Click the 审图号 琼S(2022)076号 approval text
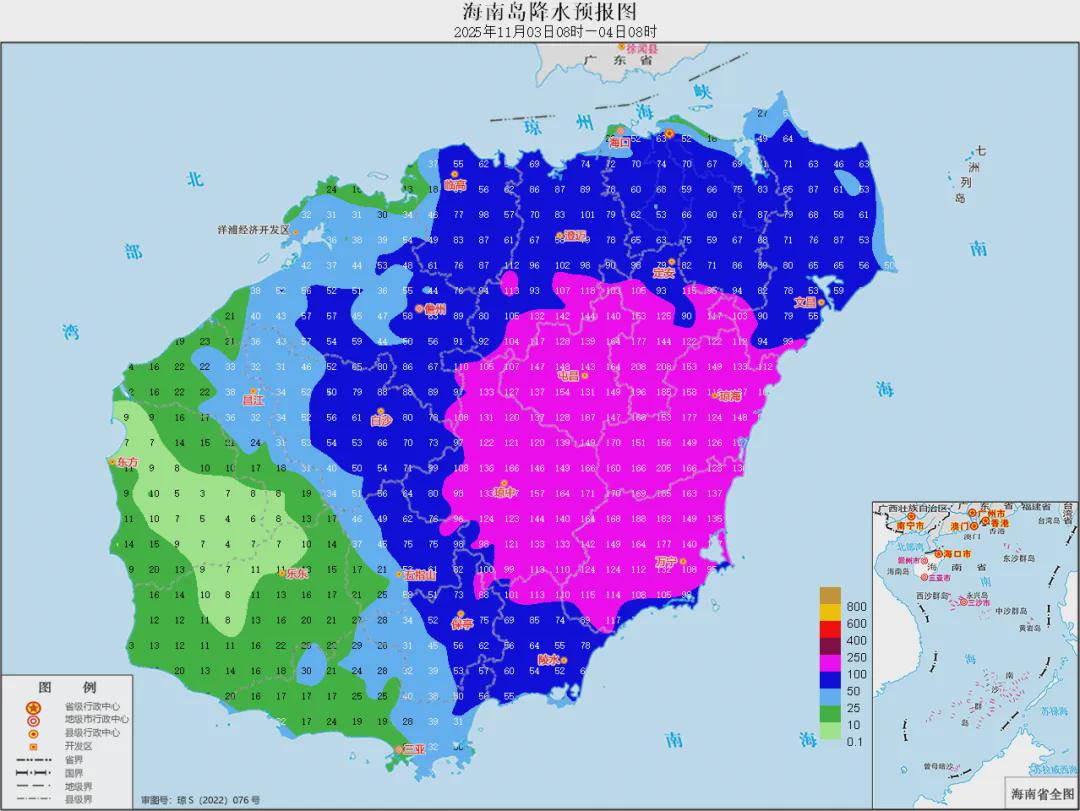The width and height of the screenshot is (1080, 811). [x=201, y=800]
